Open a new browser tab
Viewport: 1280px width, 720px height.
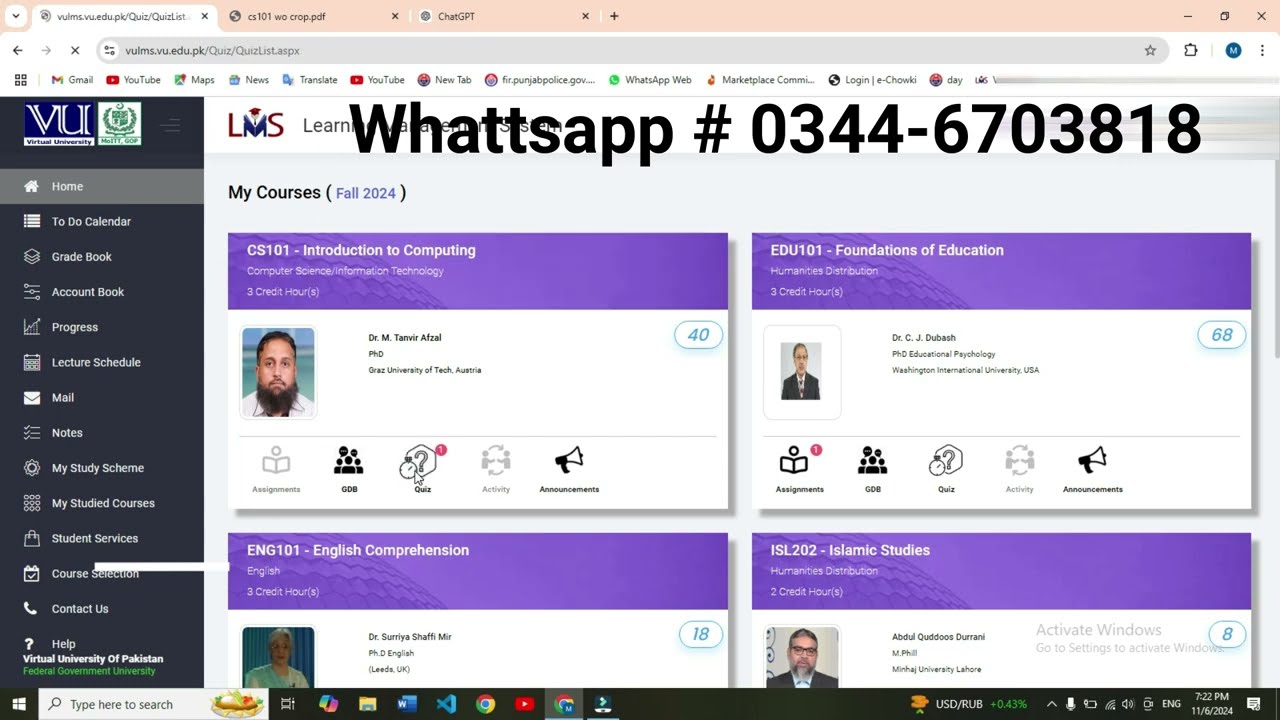coord(614,16)
